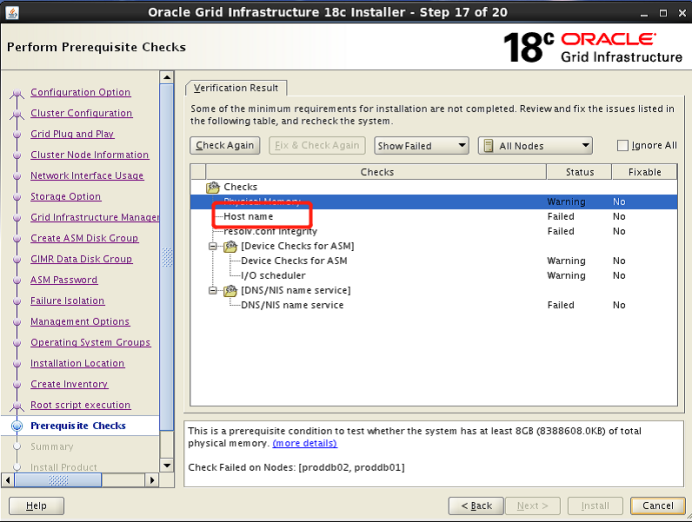
Task: Go to the Cluster Configuration step
Action: (x=81, y=113)
